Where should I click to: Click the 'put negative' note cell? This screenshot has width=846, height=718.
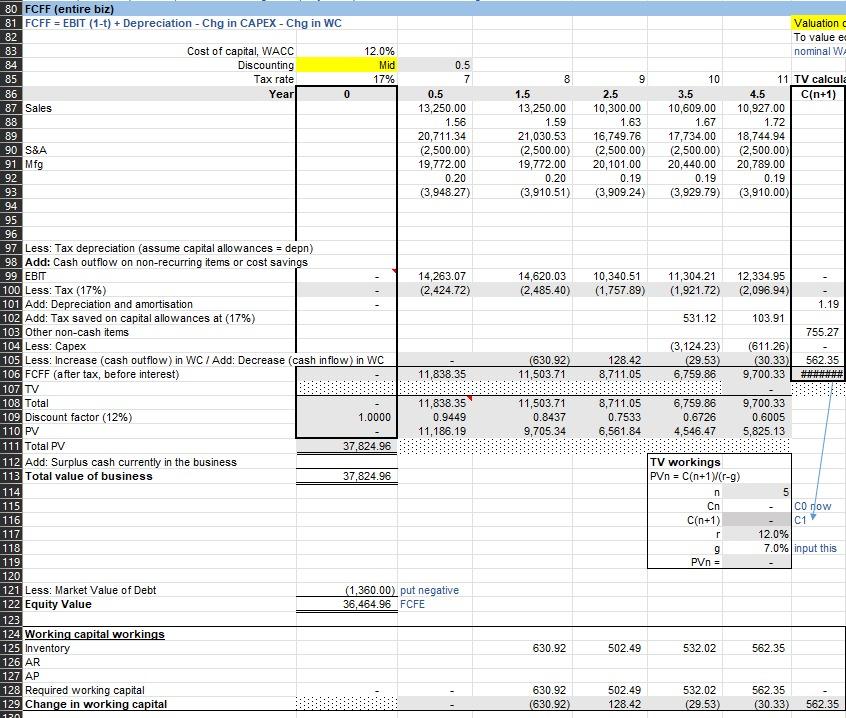(429, 590)
